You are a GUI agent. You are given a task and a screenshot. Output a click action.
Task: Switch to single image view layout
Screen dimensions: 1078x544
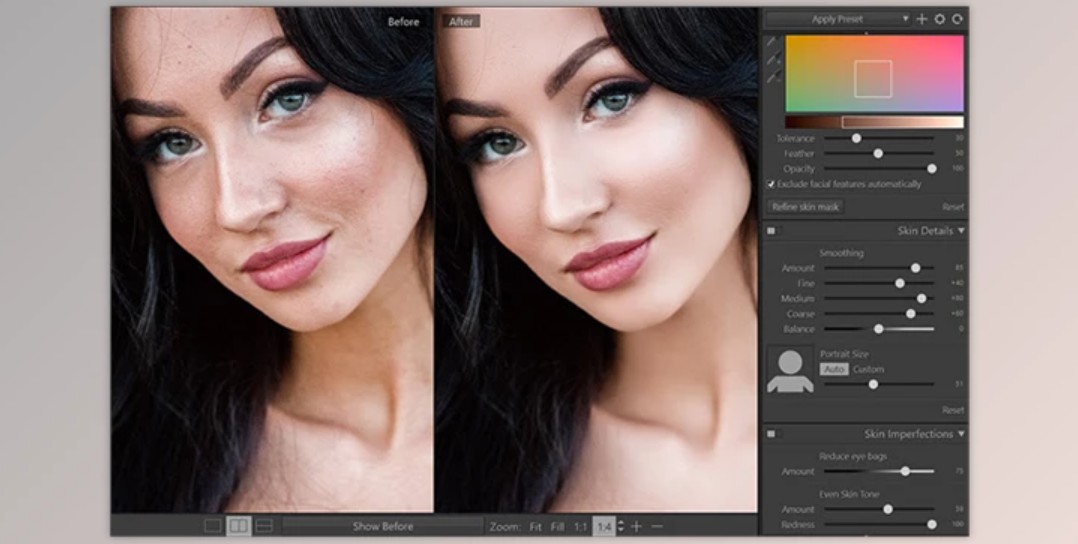click(x=212, y=526)
